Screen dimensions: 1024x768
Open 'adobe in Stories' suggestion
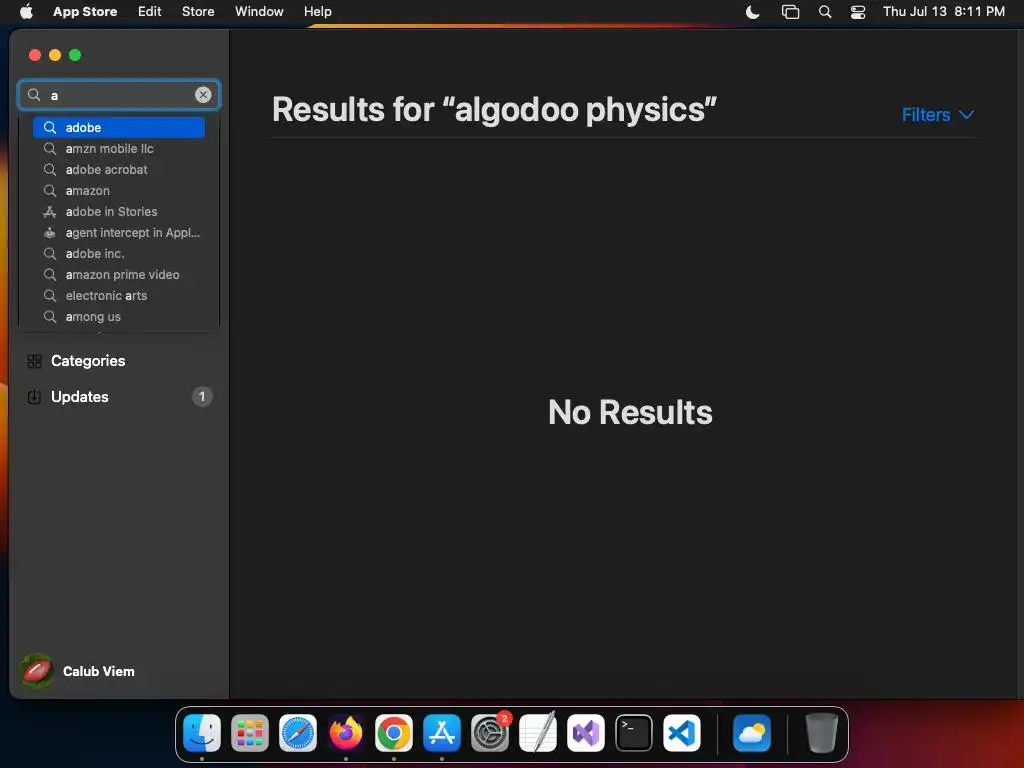point(119,212)
